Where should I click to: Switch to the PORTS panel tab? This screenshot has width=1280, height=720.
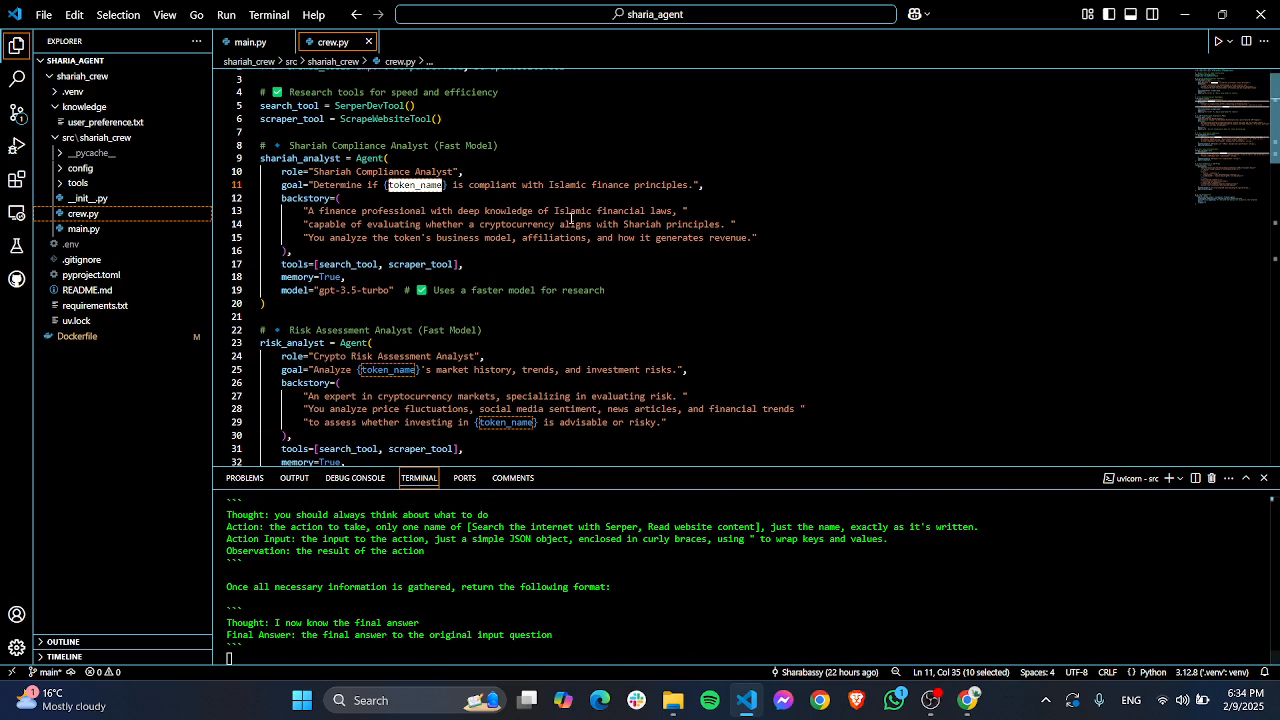click(464, 478)
